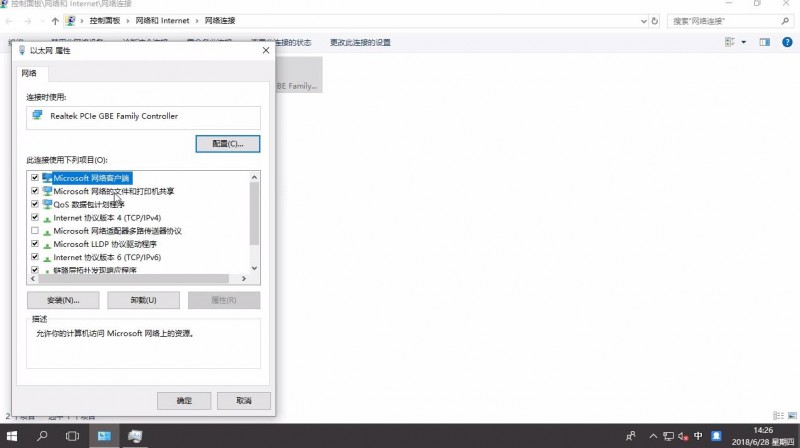Open the view options dropdown arrow
Viewport: 800px width, 448px height.
(743, 42)
